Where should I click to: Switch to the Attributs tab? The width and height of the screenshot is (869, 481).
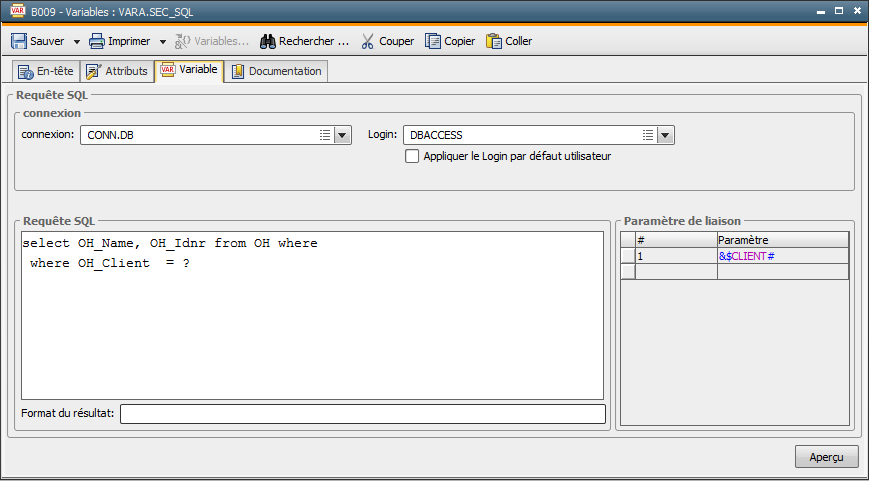117,71
